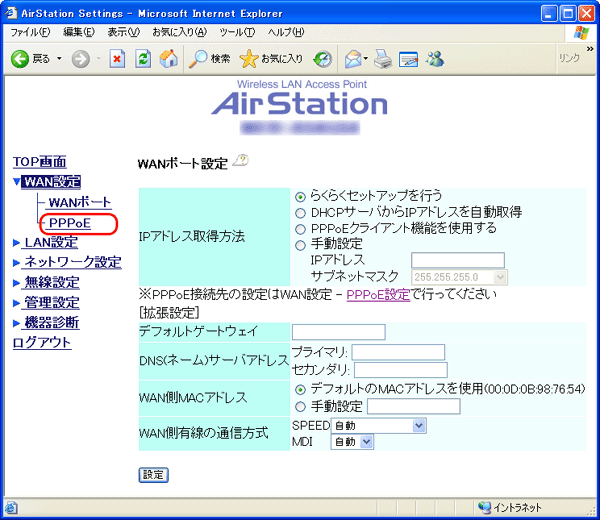Expand the toolbar overflow chevron
Image resolution: width=600 pixels, height=520 pixels.
tap(590, 49)
